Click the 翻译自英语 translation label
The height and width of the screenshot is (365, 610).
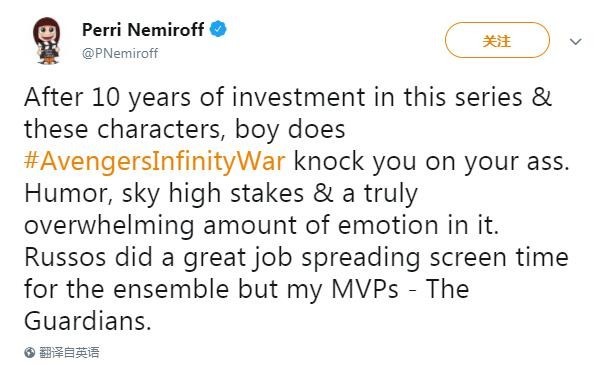click(69, 353)
